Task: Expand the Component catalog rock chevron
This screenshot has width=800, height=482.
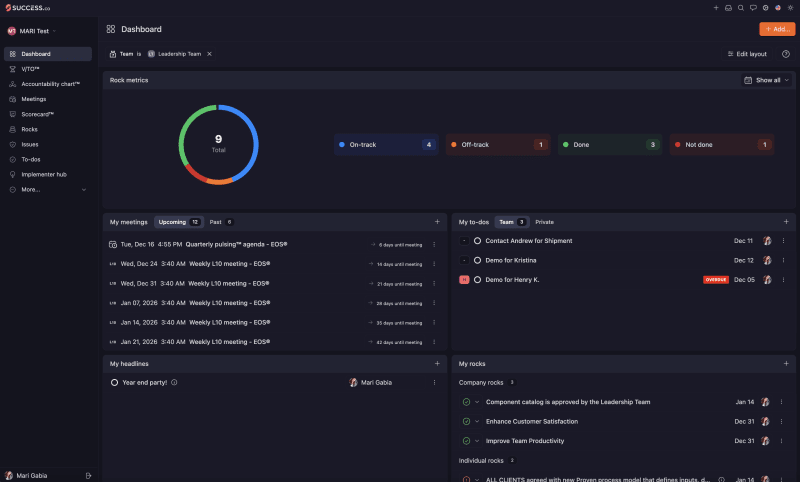Action: pyautogui.click(x=477, y=402)
